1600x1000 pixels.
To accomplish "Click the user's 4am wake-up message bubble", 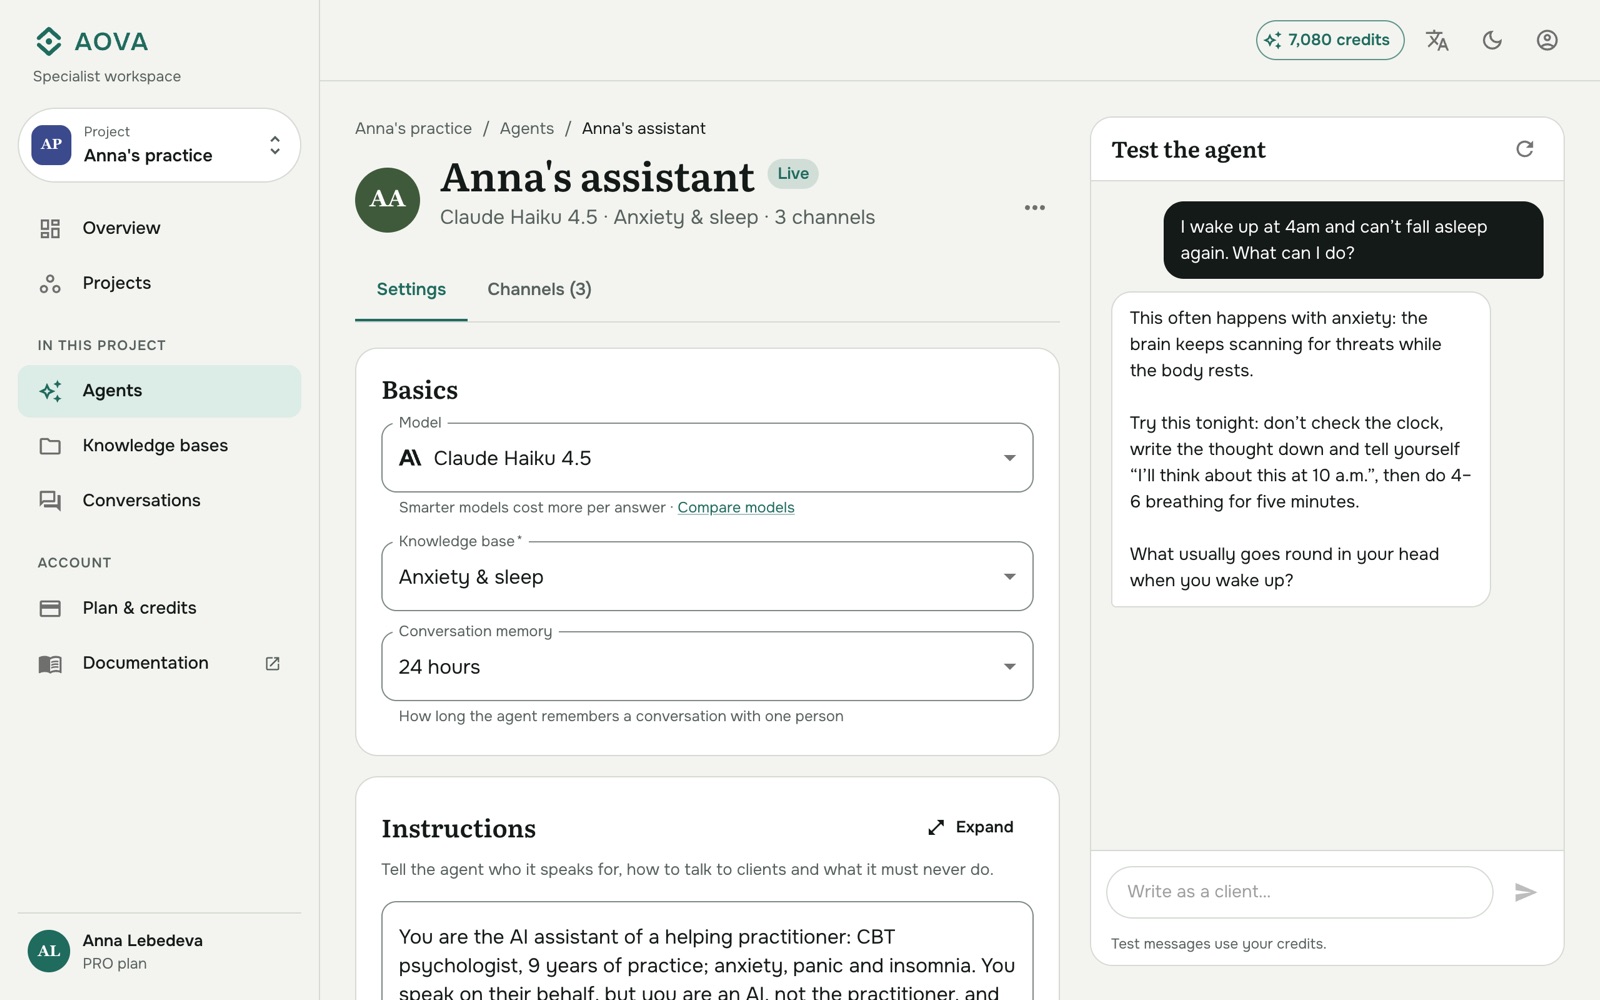I will click(1353, 240).
